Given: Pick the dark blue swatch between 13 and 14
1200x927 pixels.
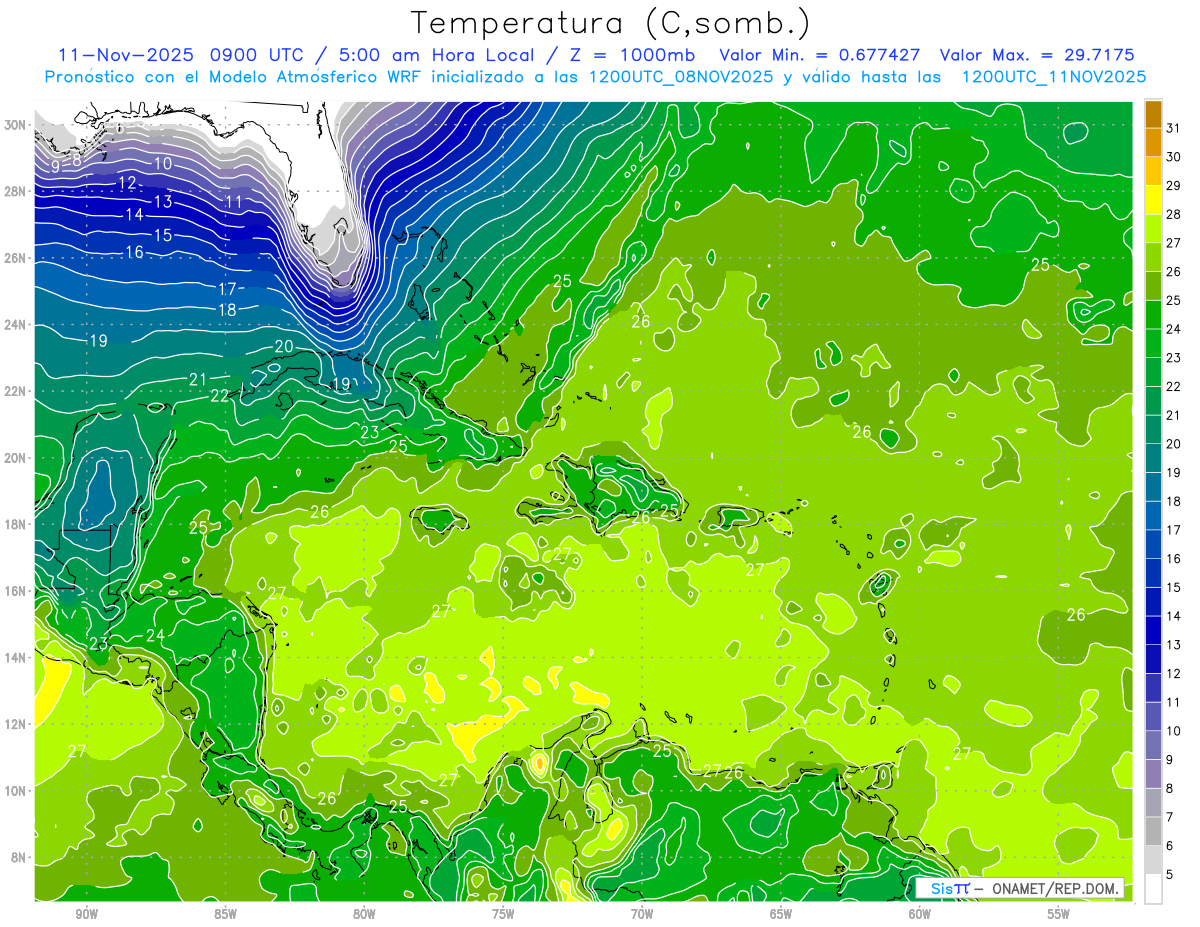Looking at the screenshot, I should 1153,630.
